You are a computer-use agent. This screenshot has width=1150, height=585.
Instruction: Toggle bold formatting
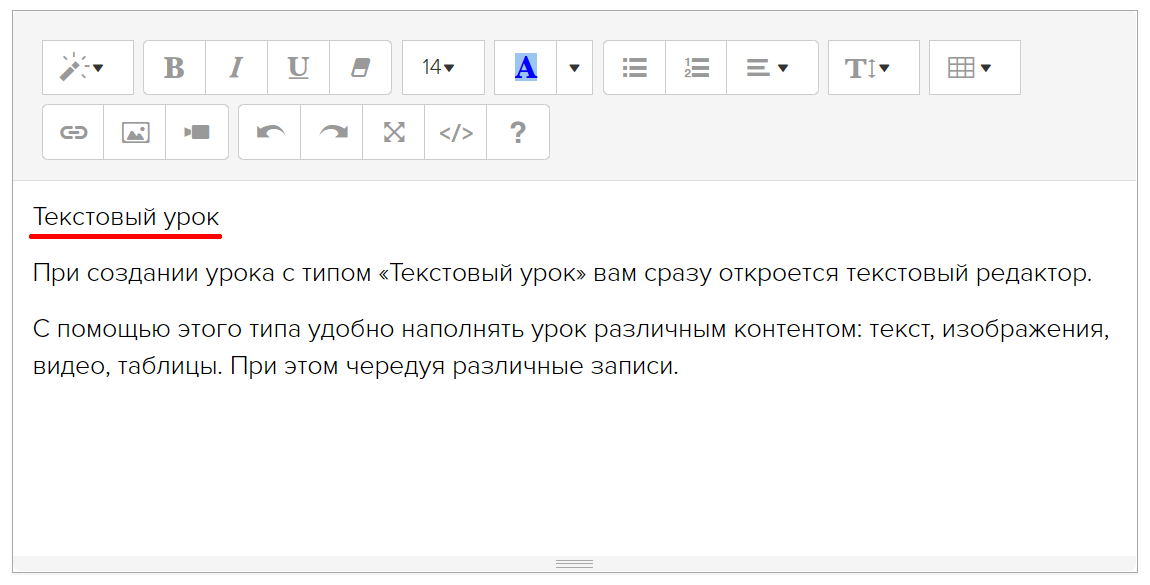(x=174, y=68)
